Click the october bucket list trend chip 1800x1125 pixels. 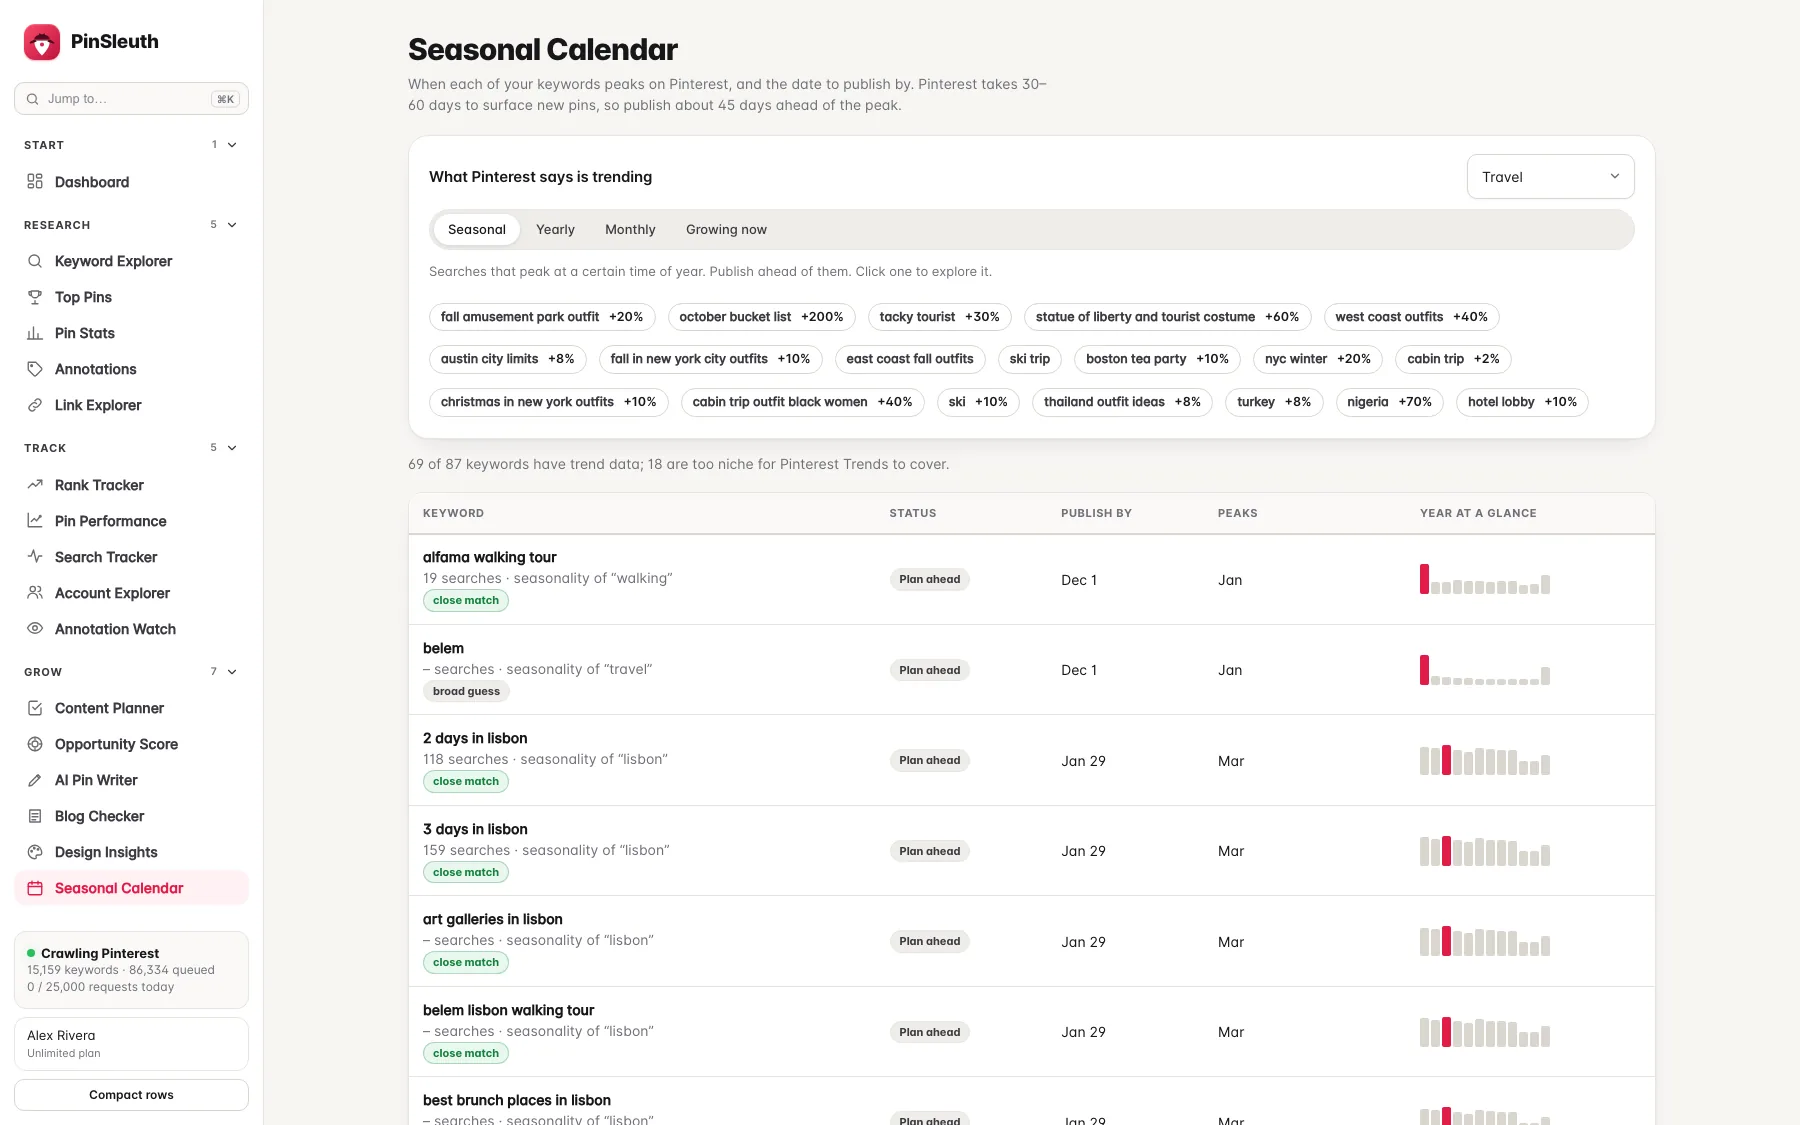coord(761,317)
